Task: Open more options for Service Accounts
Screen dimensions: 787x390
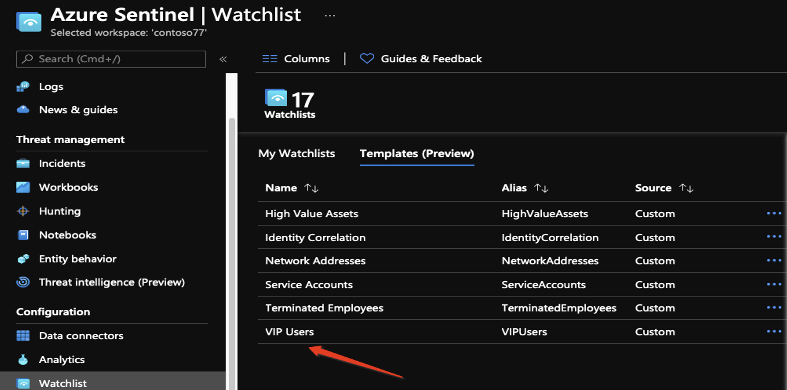Action: tap(774, 285)
